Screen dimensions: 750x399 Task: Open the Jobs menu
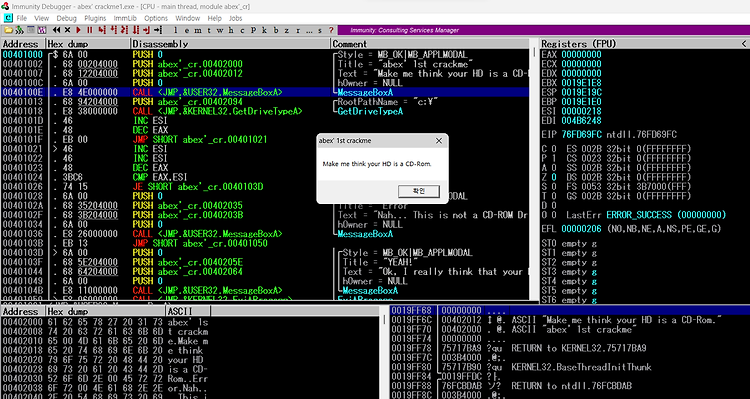235,18
